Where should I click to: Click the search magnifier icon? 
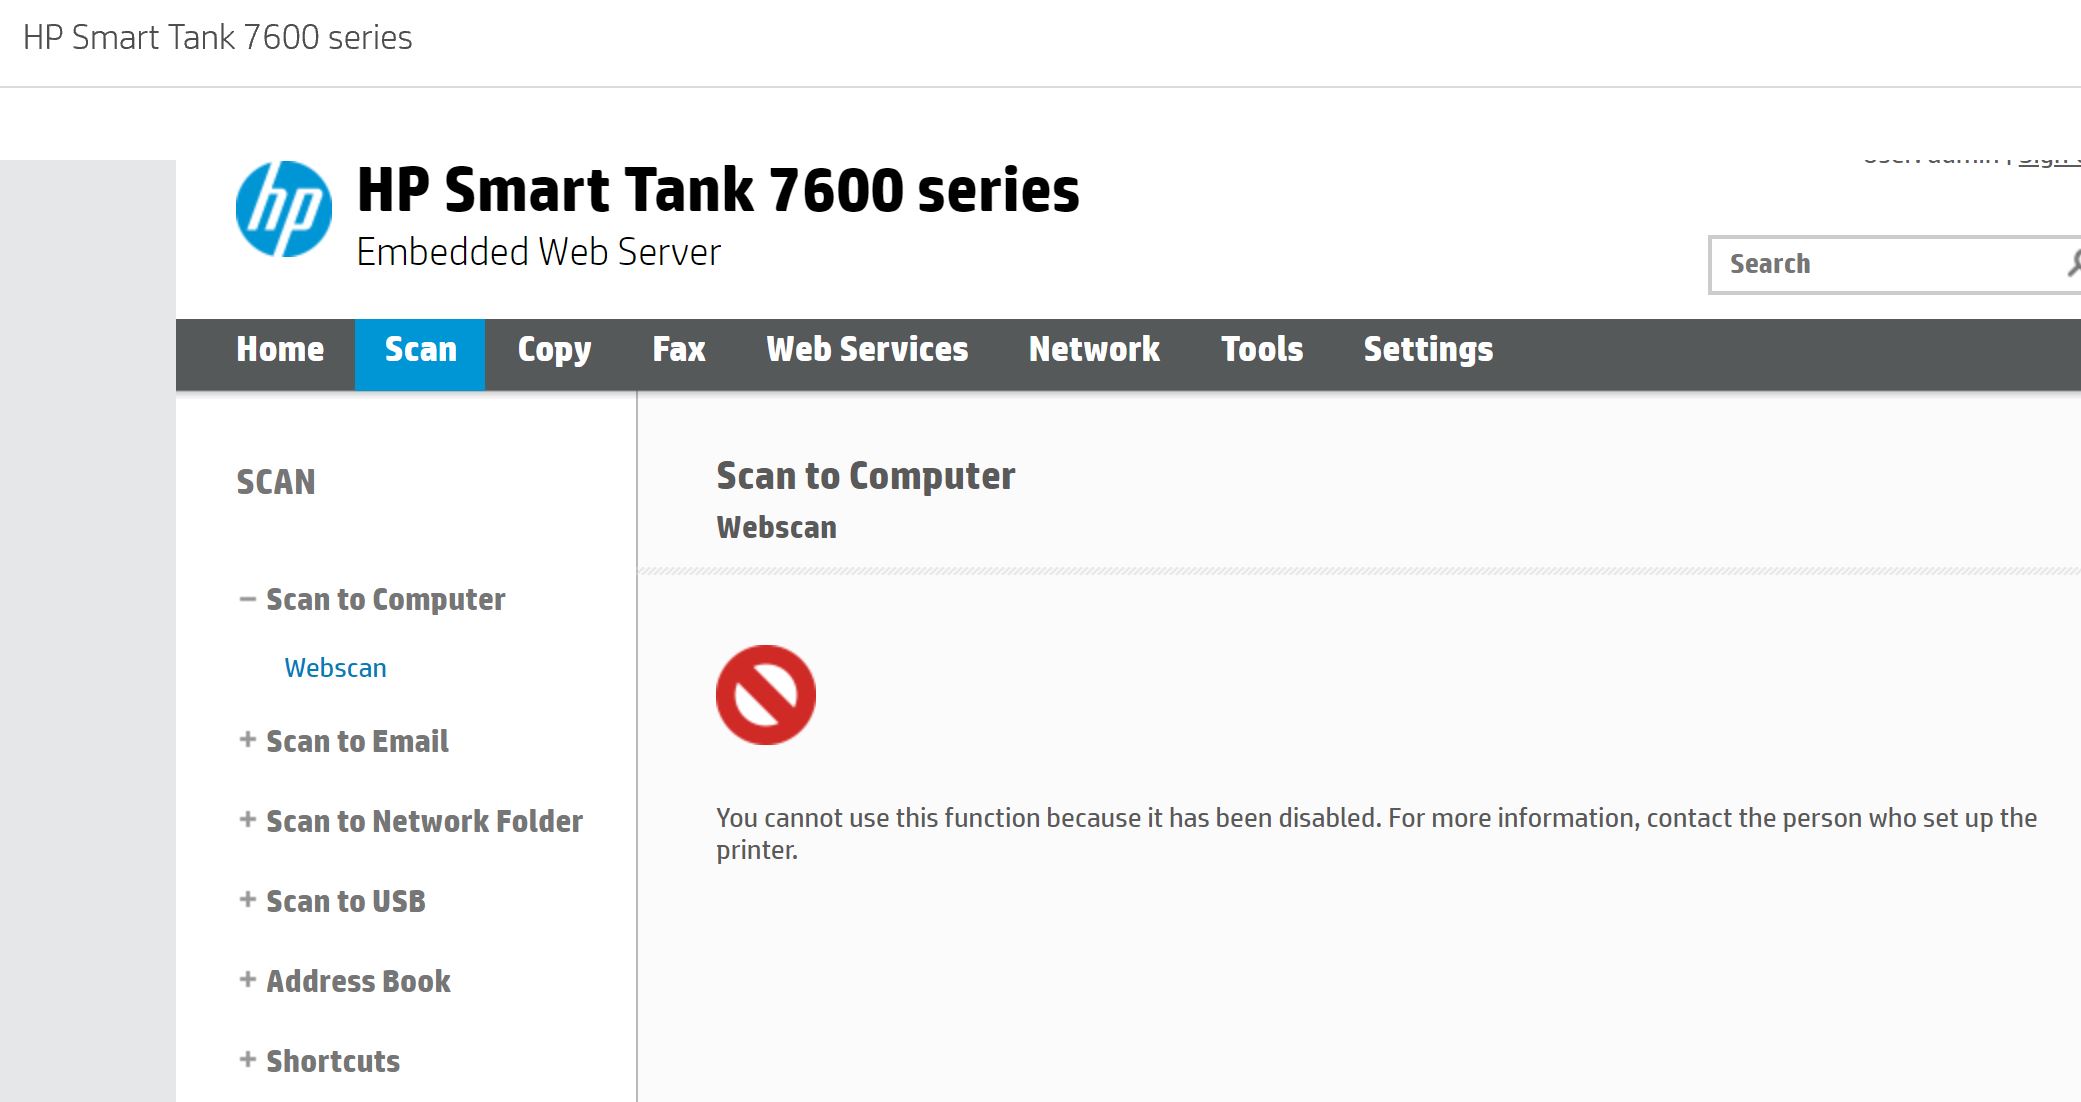2073,264
